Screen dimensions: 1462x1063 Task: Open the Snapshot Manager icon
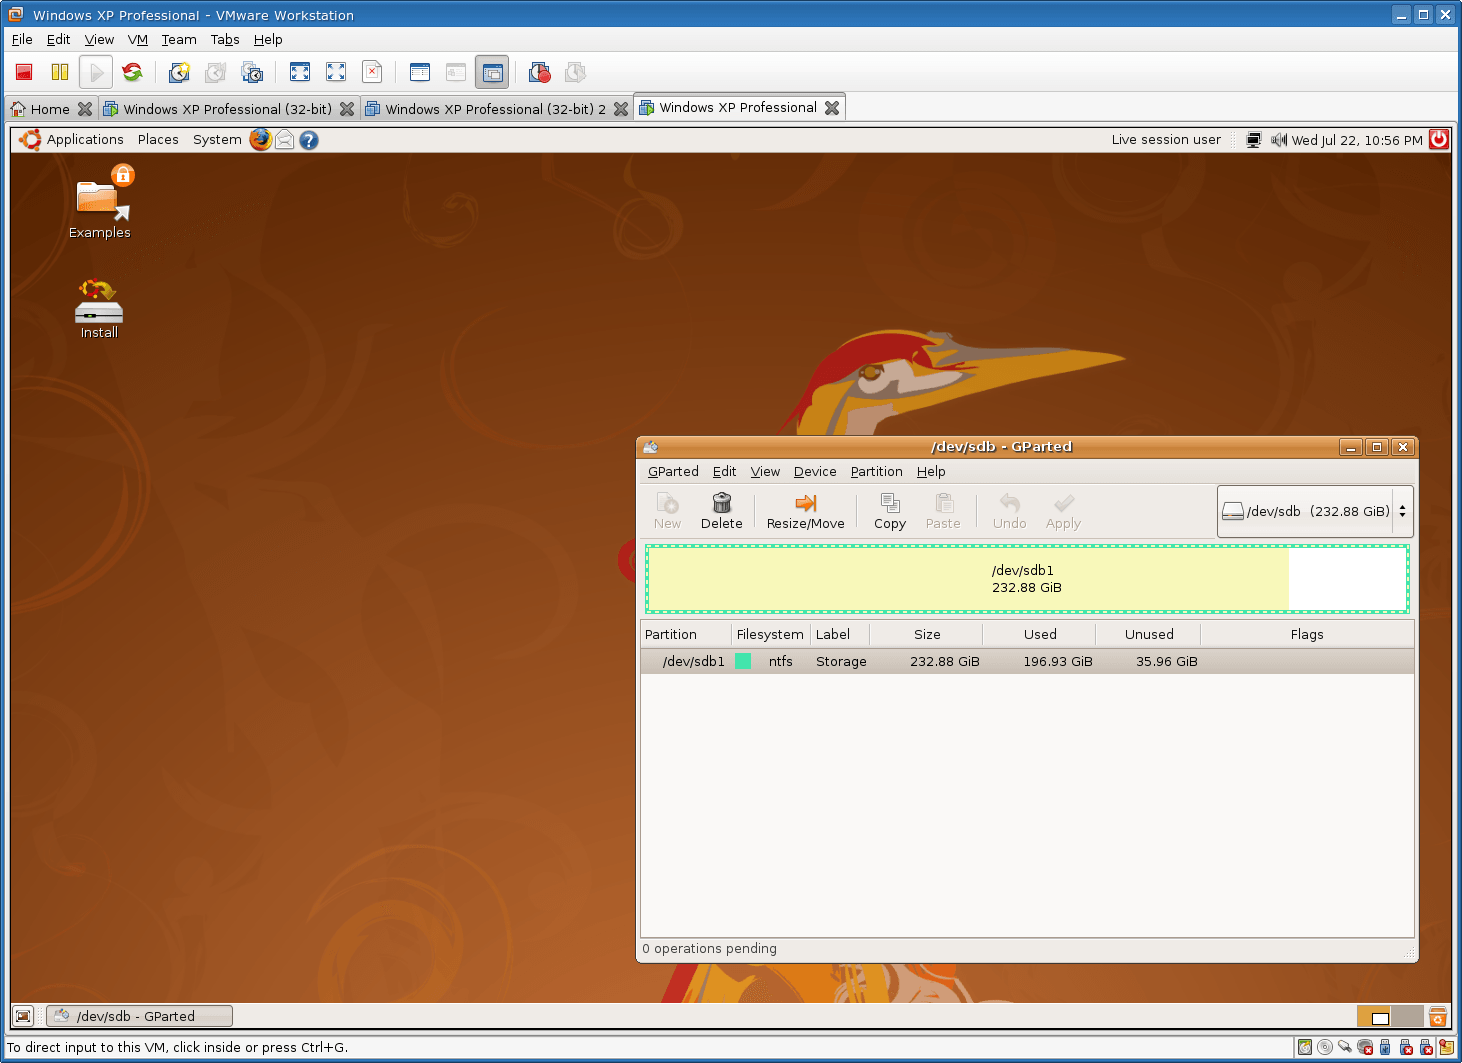pos(252,72)
